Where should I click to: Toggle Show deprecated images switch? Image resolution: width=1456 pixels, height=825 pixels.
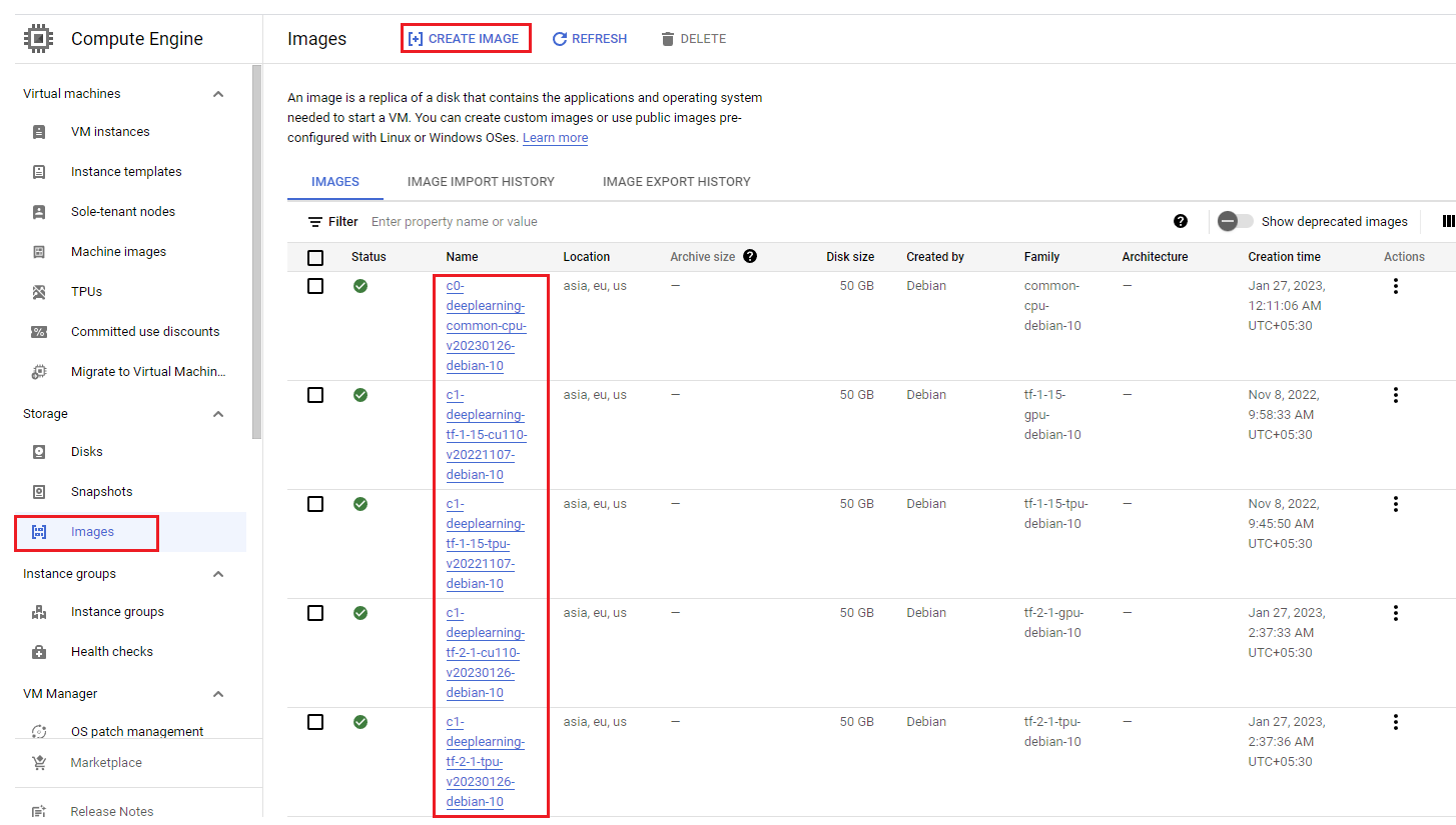[x=1235, y=222]
